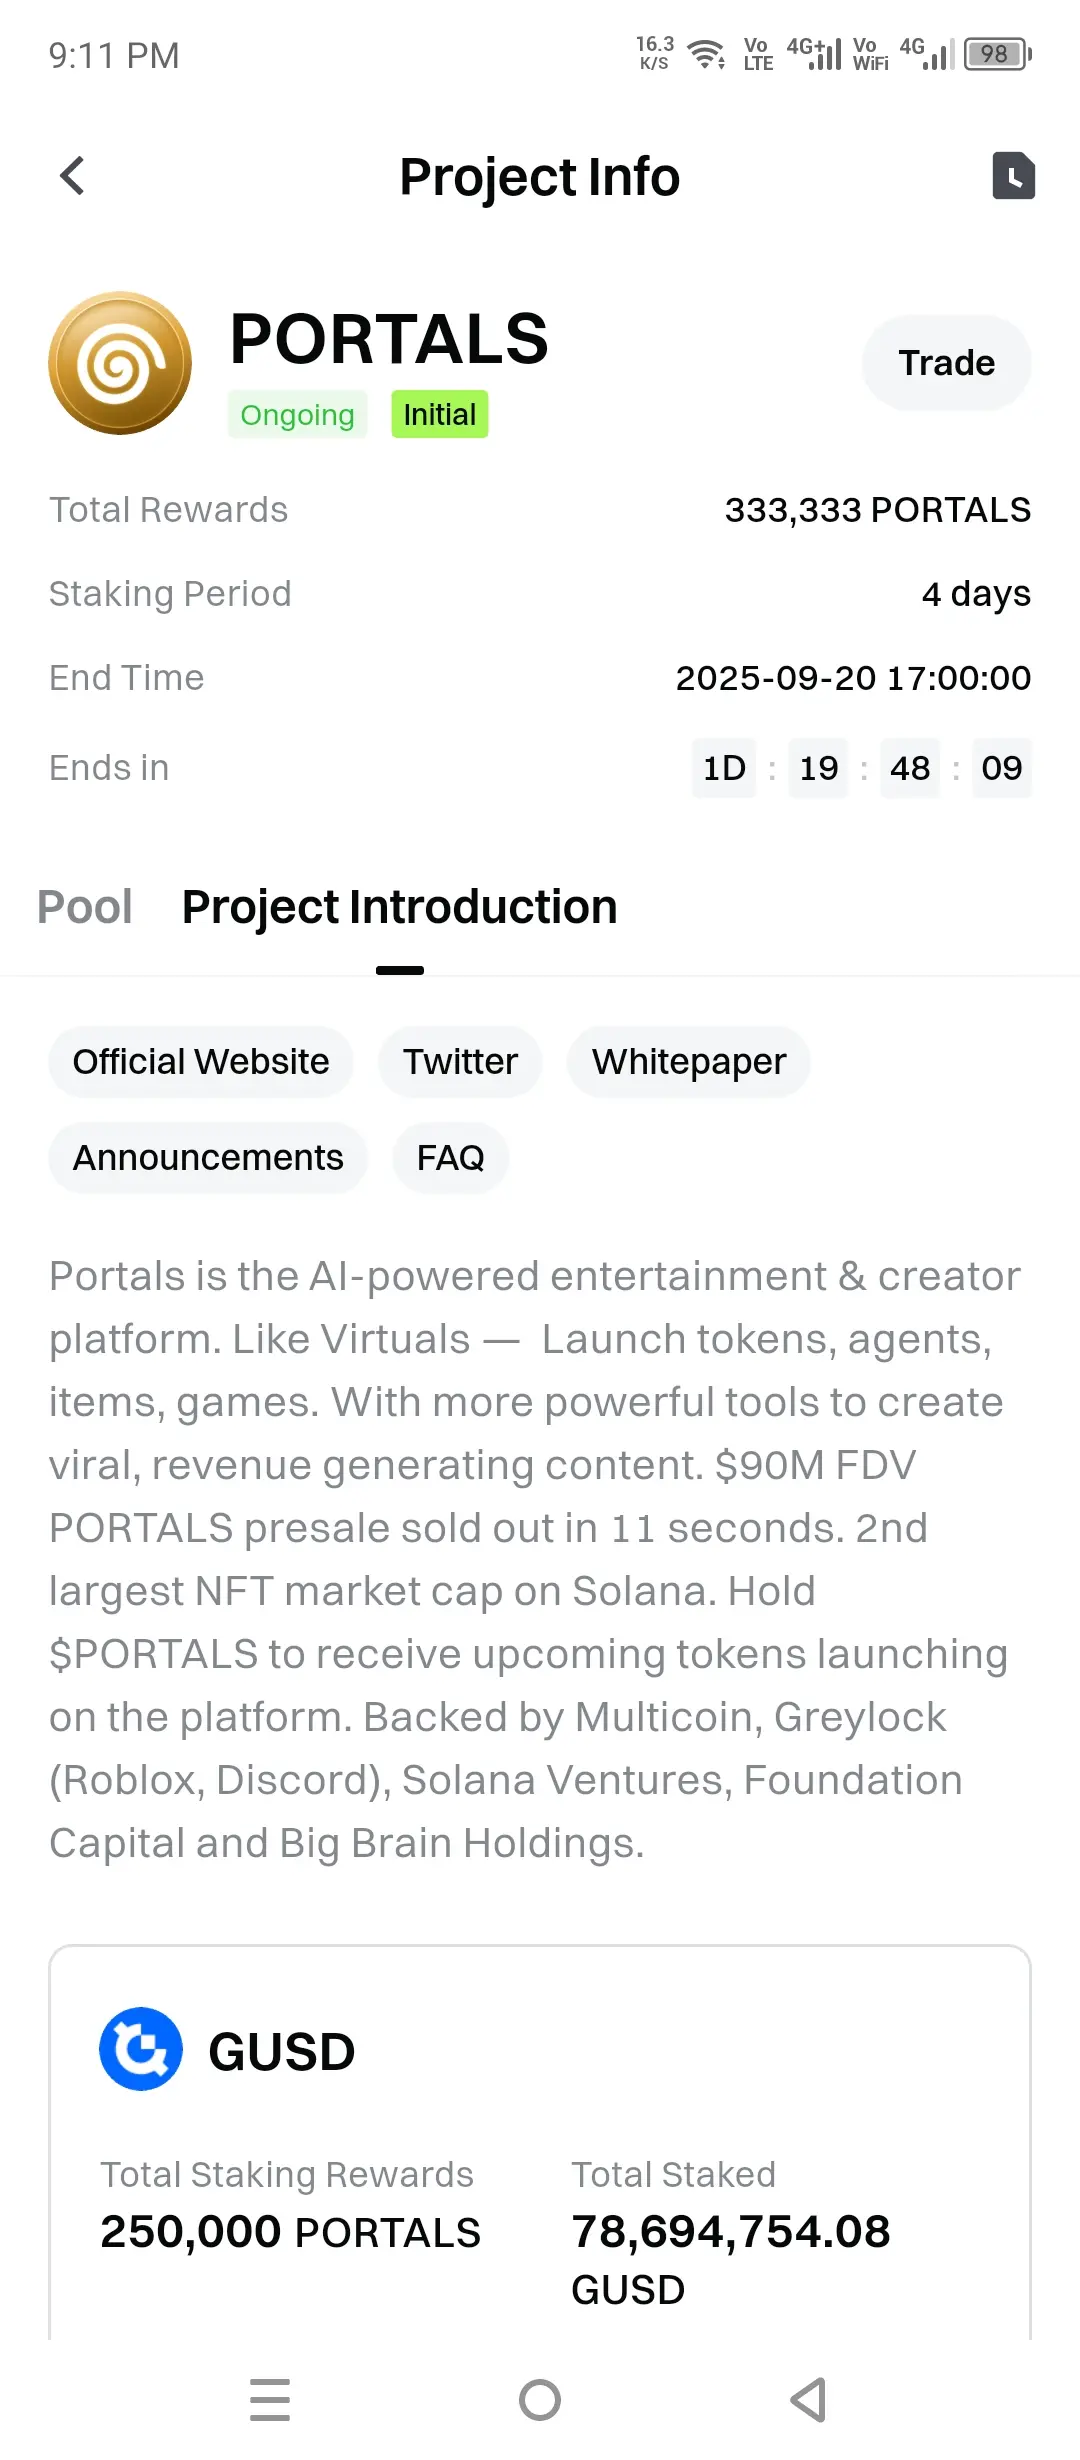Open the Announcements chip

(x=208, y=1158)
